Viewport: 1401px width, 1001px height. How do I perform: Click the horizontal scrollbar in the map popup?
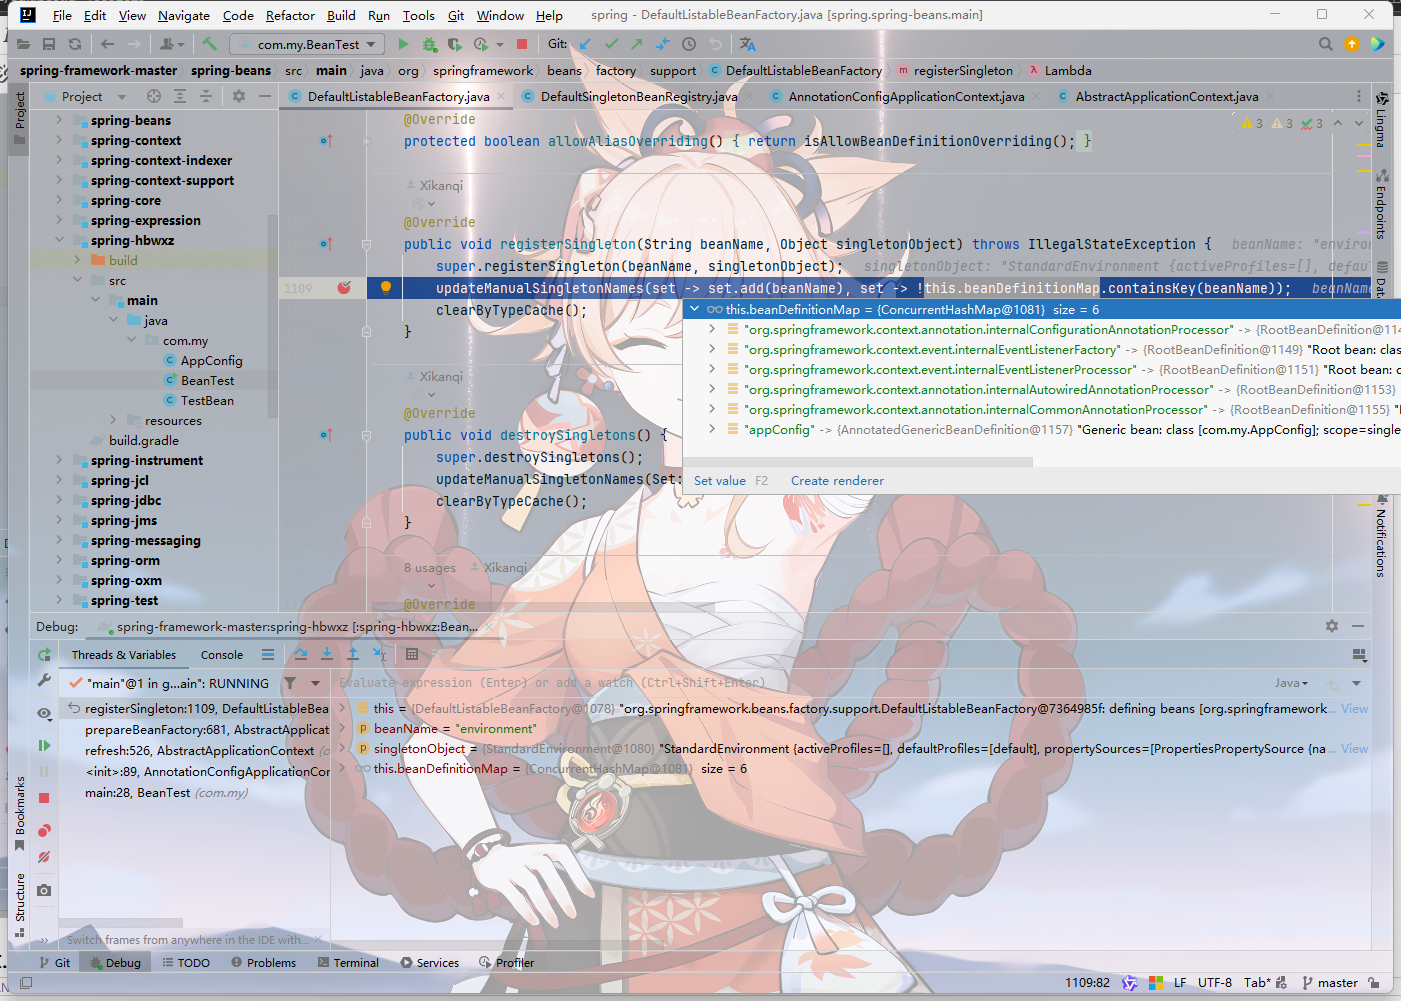pos(859,462)
